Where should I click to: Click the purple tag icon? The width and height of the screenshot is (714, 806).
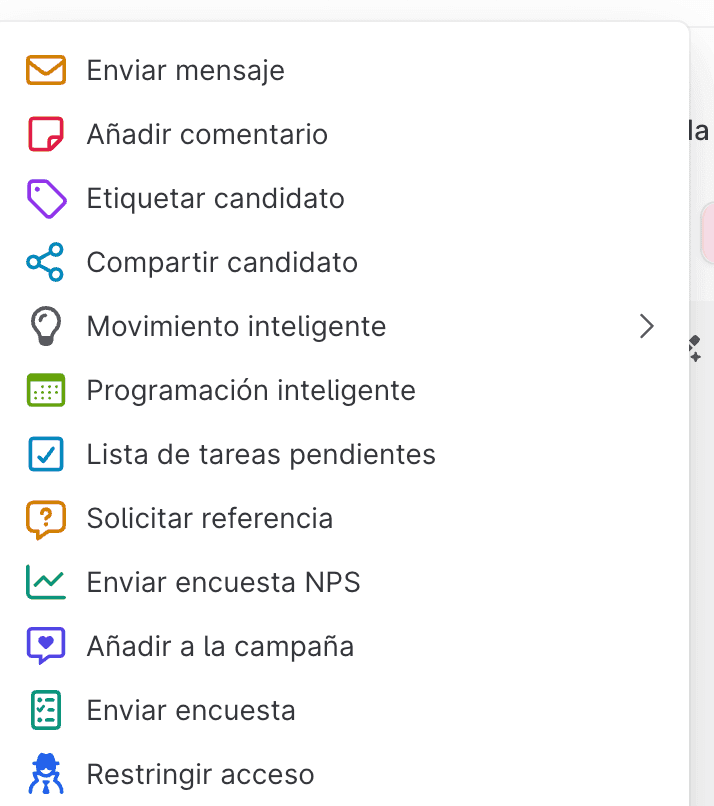click(x=46, y=198)
